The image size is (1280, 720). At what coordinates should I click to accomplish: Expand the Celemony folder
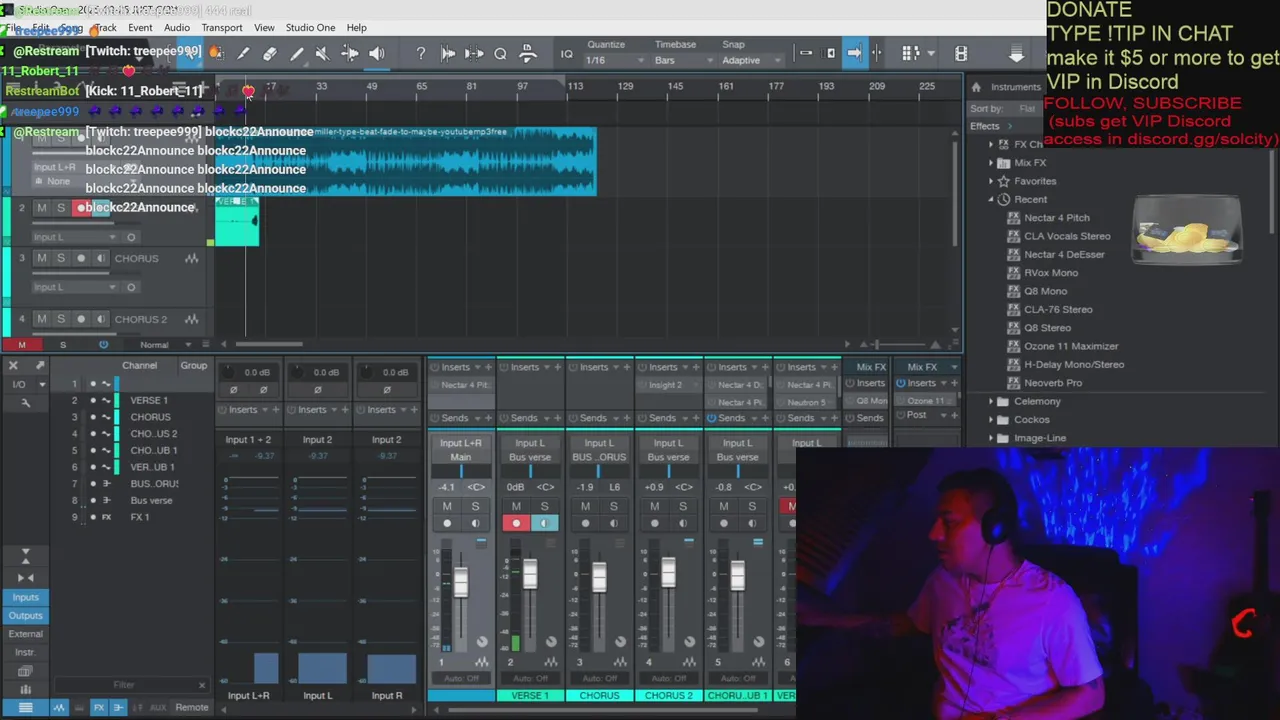point(991,401)
